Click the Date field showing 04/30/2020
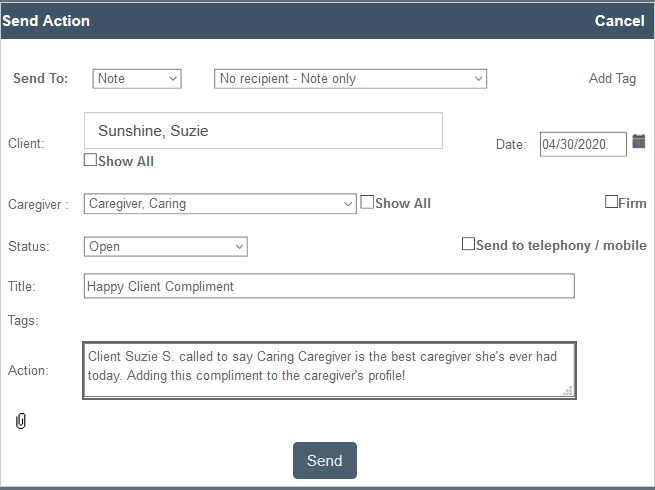This screenshot has width=655, height=490. click(583, 144)
